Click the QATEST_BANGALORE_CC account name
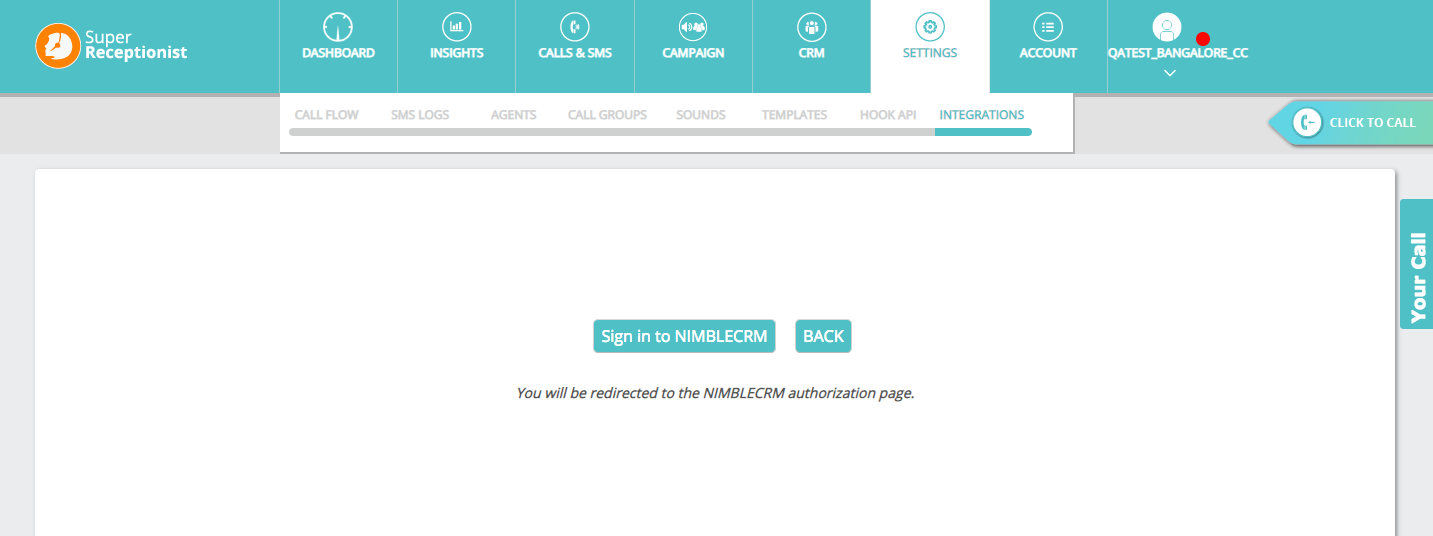 (1178, 53)
